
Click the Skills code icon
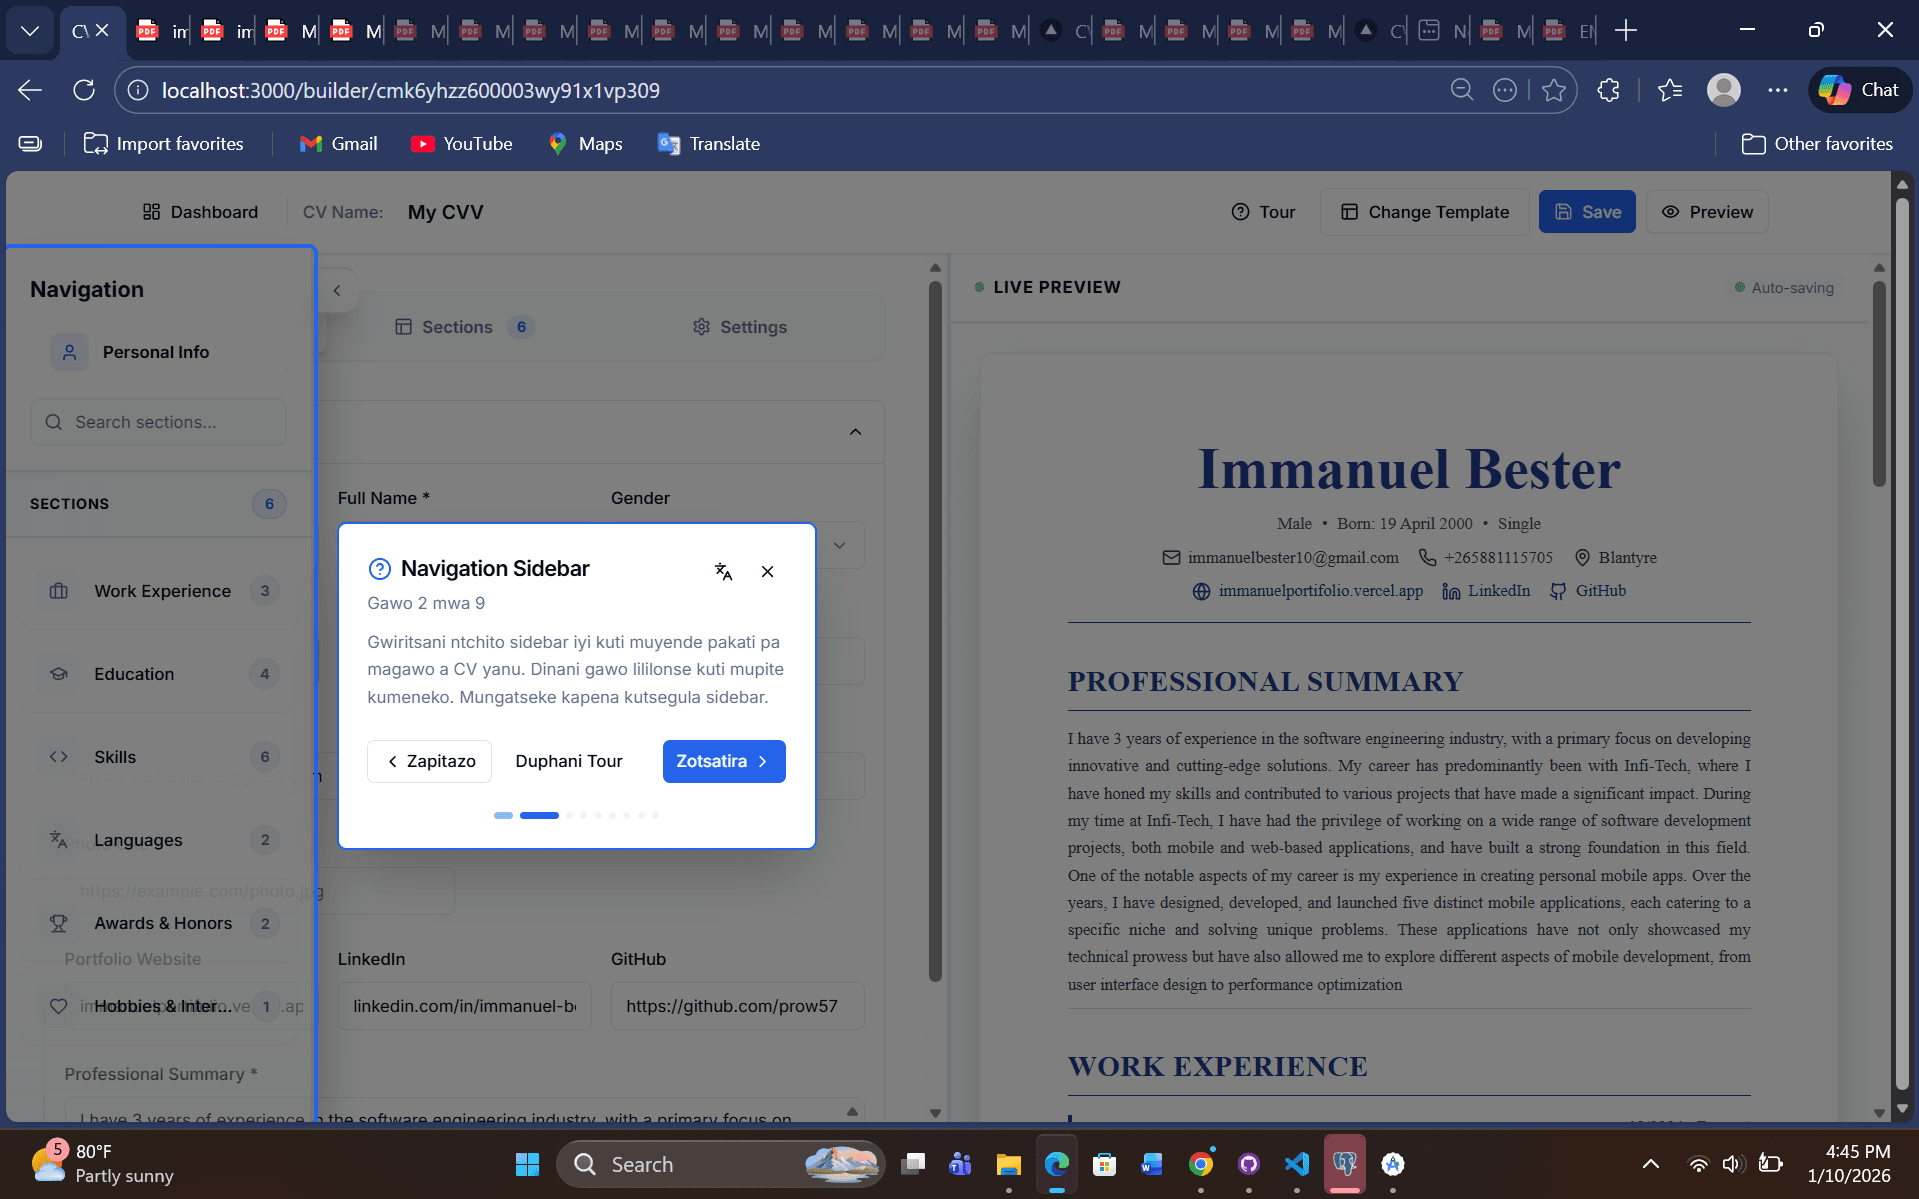pos(59,757)
